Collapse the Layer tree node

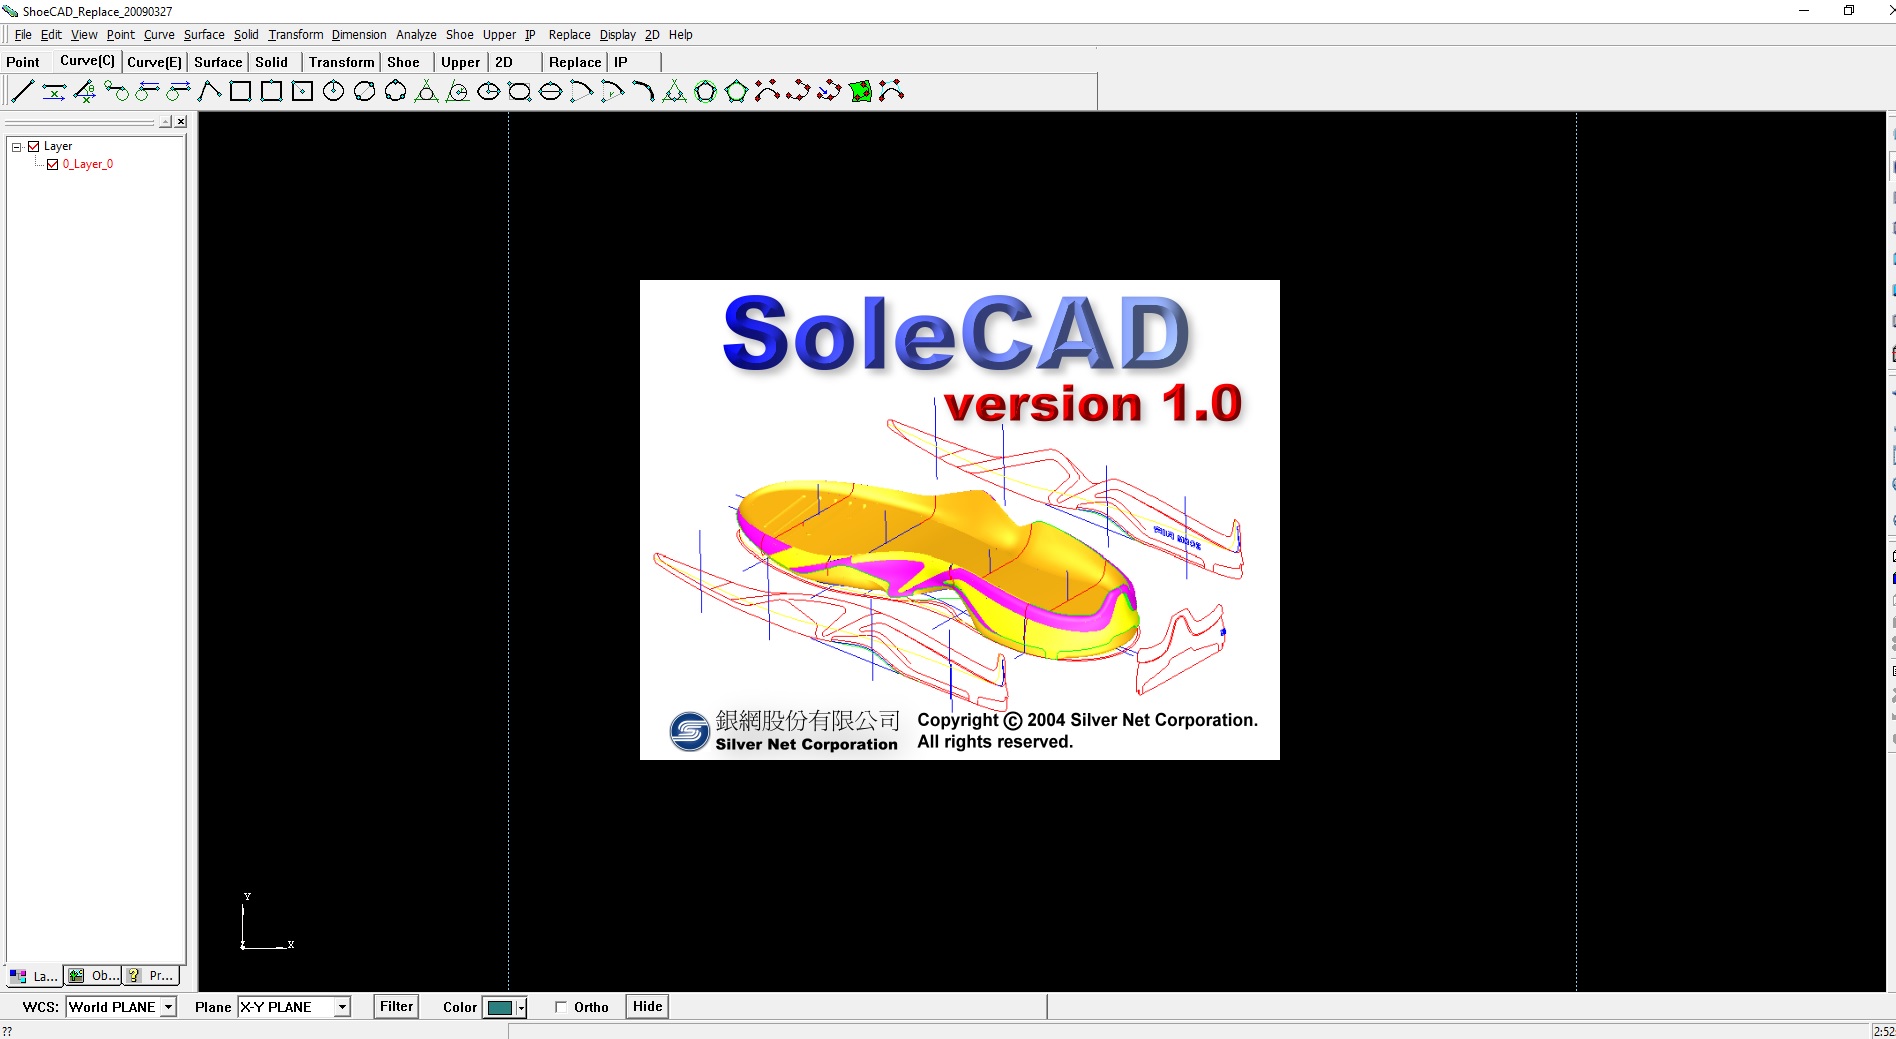[x=15, y=145]
